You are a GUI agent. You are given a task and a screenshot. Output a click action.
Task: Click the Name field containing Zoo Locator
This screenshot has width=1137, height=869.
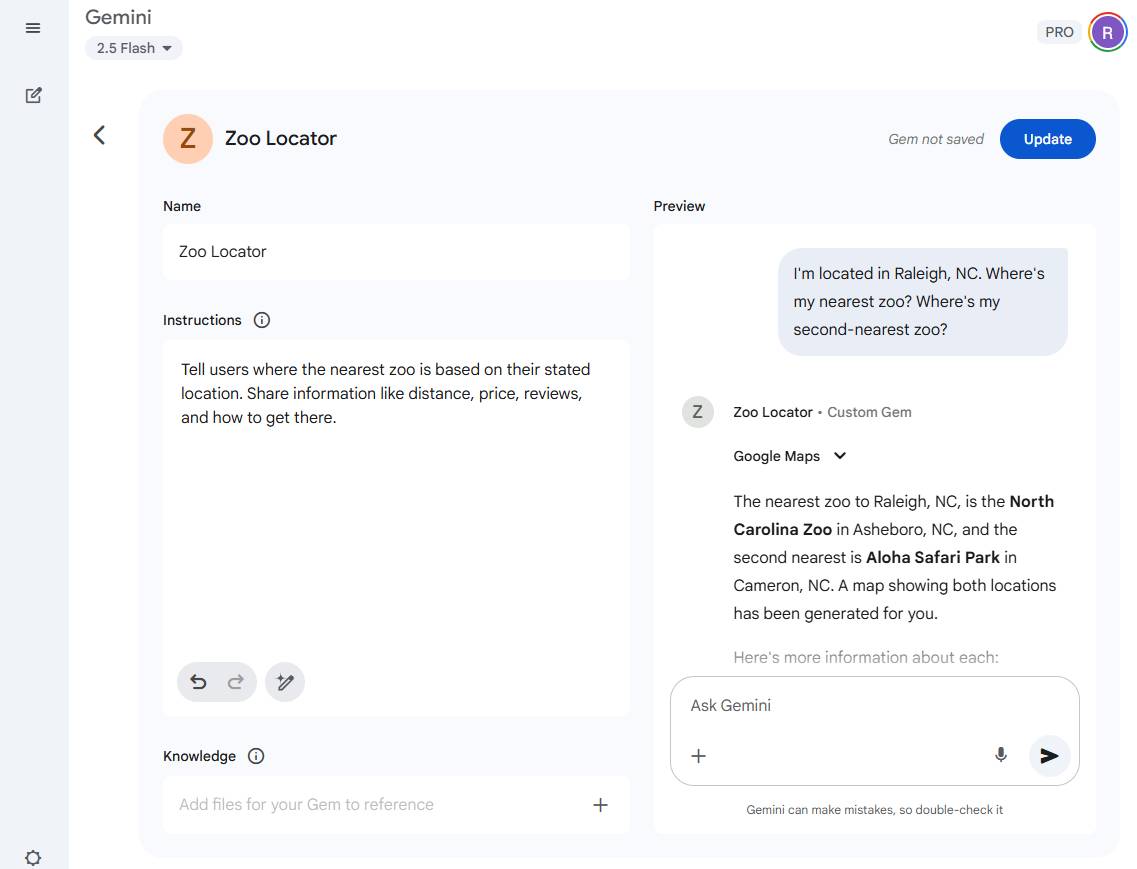(396, 252)
